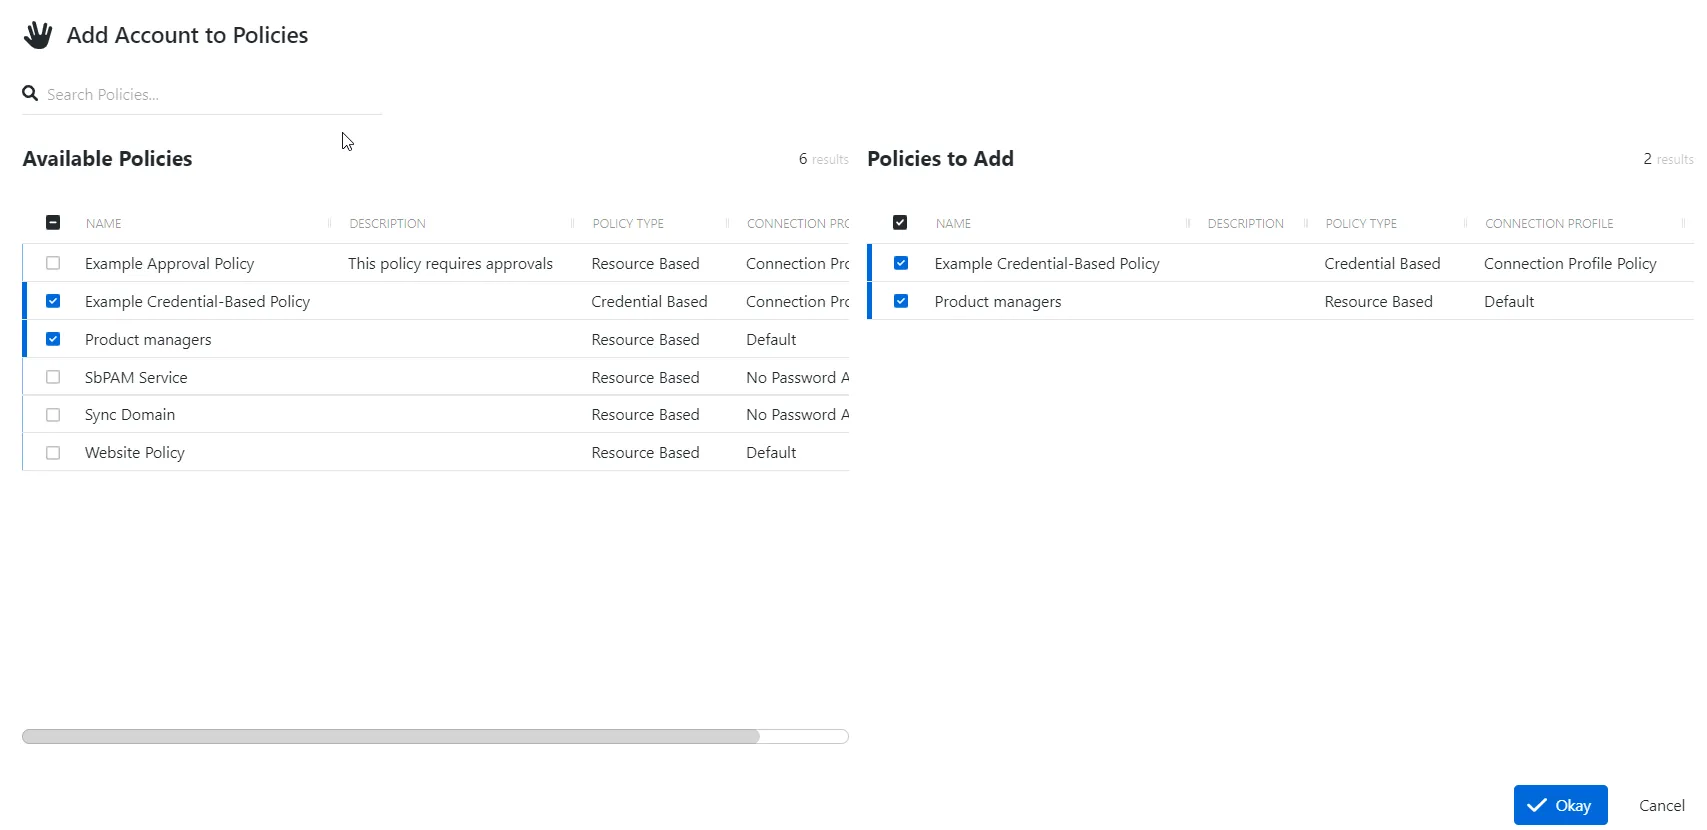Screen dimensions: 1707x830
Task: Uncheck Example Credential-Based Policy in Policies to Add
Action: click(901, 263)
